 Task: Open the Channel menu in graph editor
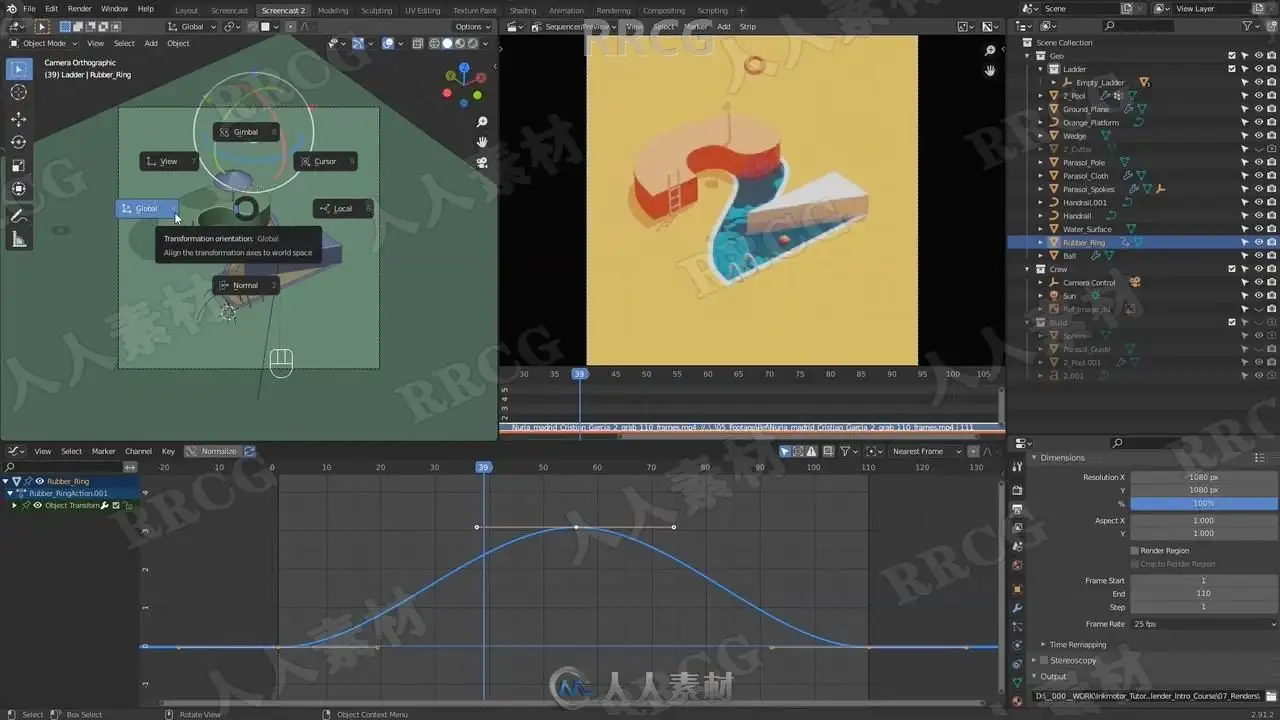[138, 451]
